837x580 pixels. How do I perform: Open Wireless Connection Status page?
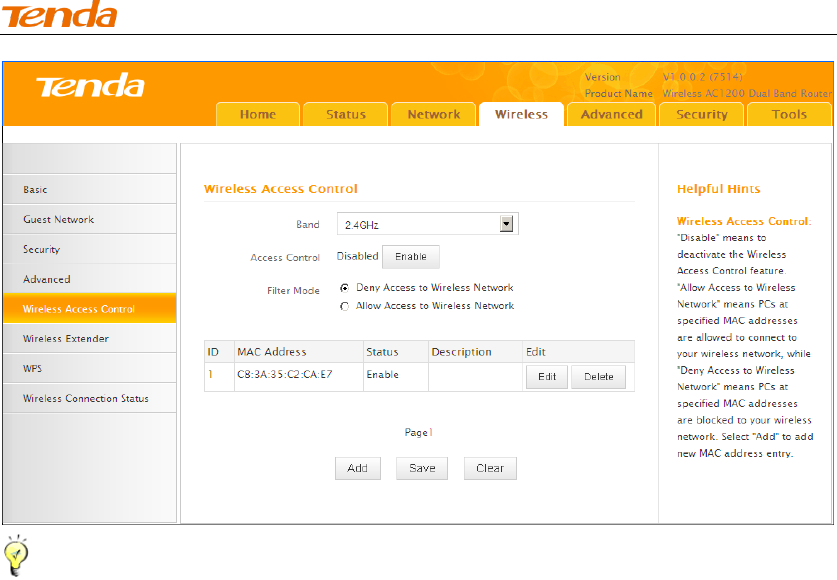[90, 398]
